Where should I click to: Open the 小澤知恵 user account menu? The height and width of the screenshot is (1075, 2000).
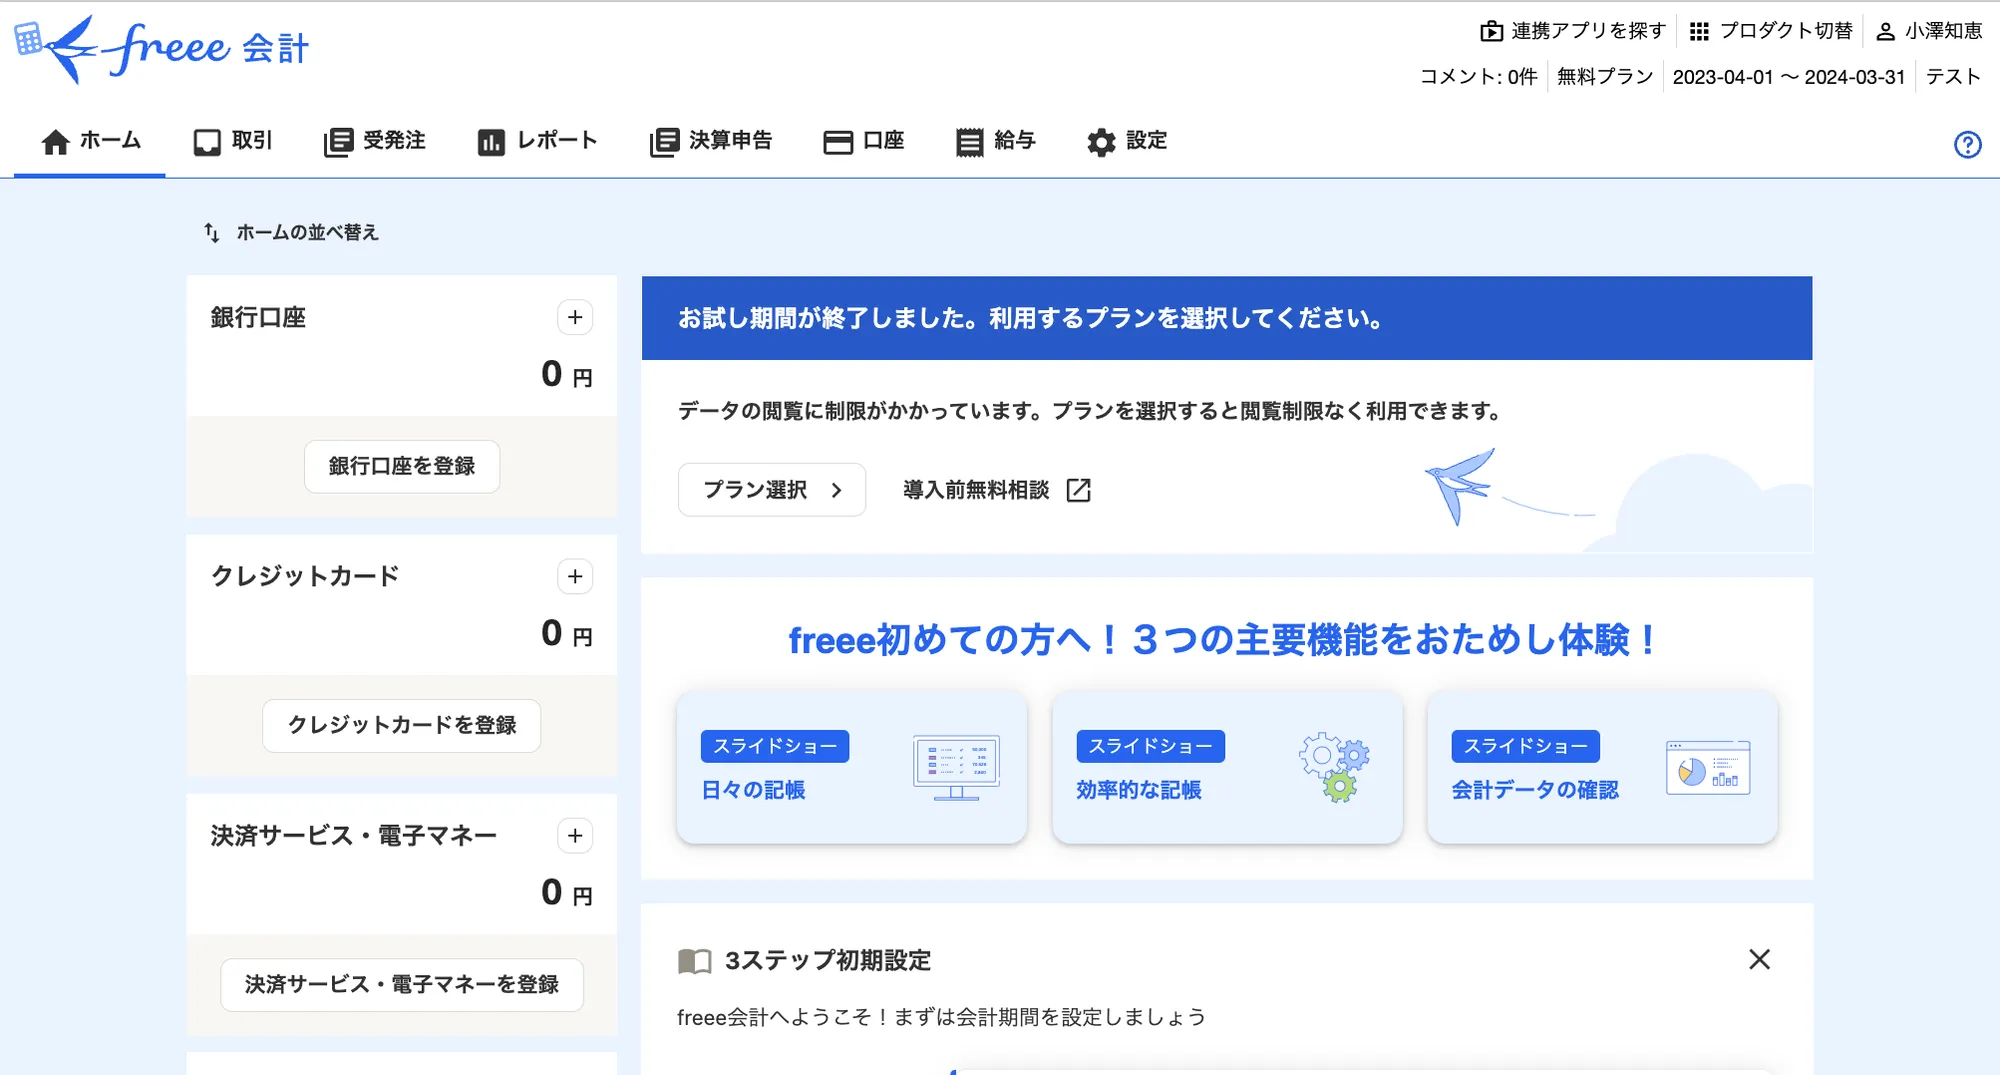(1929, 31)
